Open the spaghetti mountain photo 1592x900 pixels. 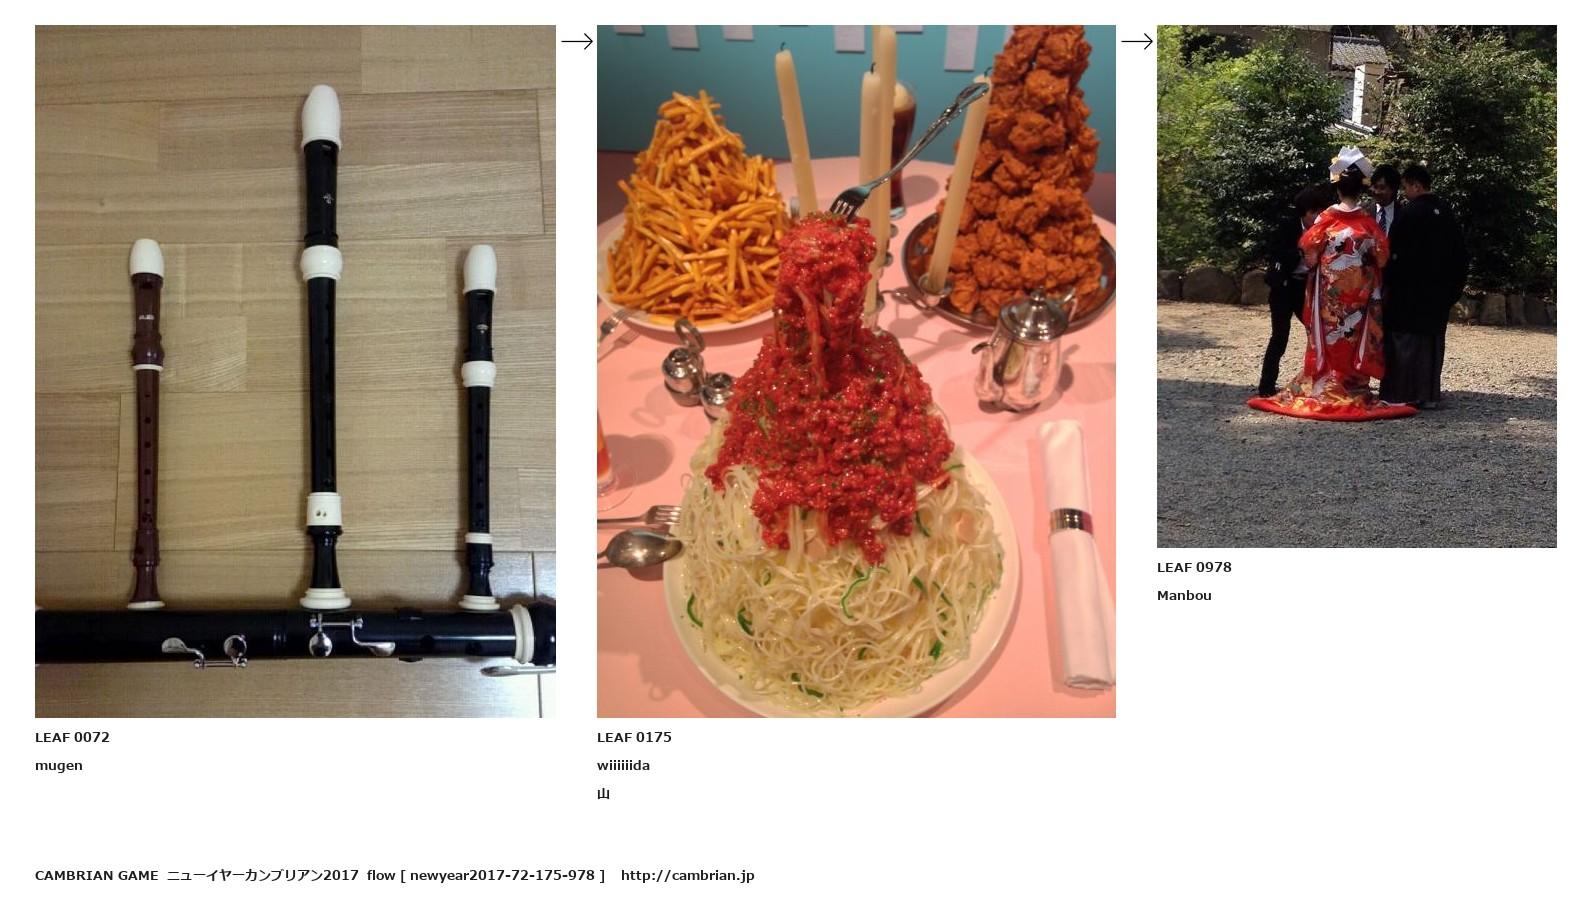pyautogui.click(x=856, y=371)
